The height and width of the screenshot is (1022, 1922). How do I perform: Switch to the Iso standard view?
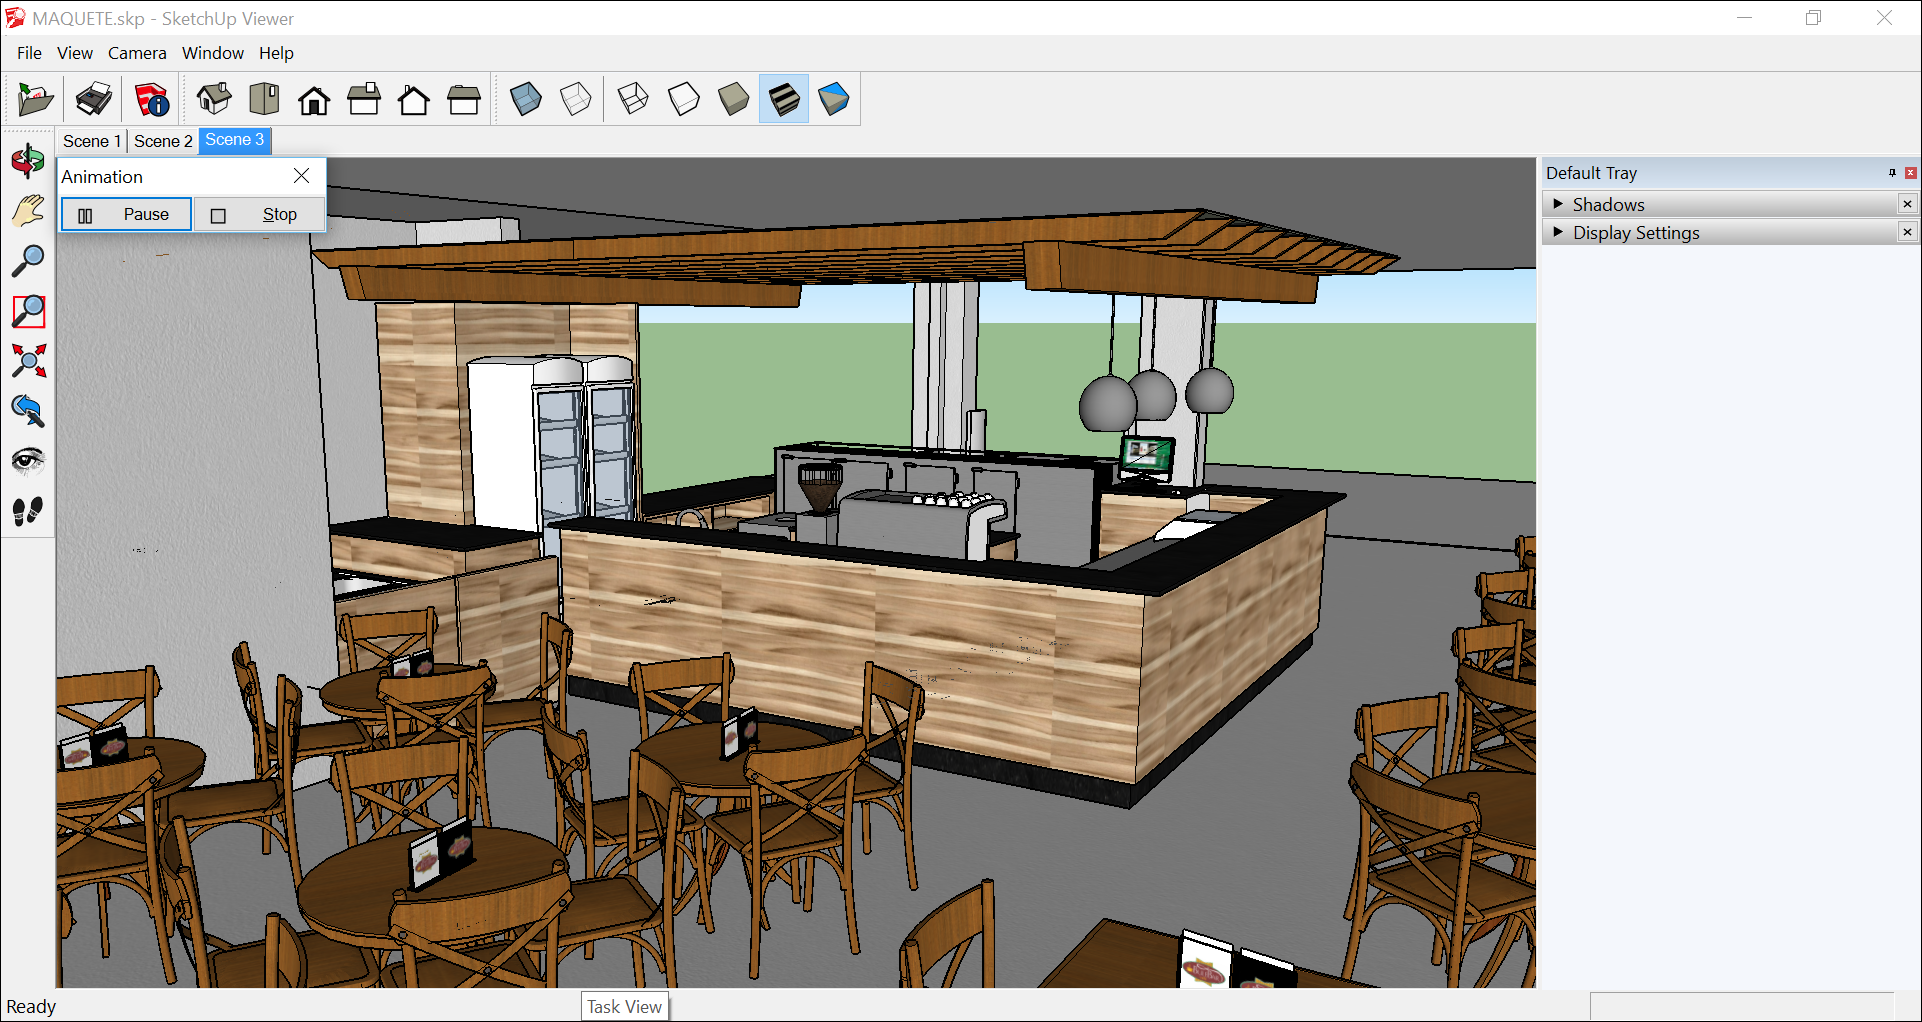(x=213, y=99)
